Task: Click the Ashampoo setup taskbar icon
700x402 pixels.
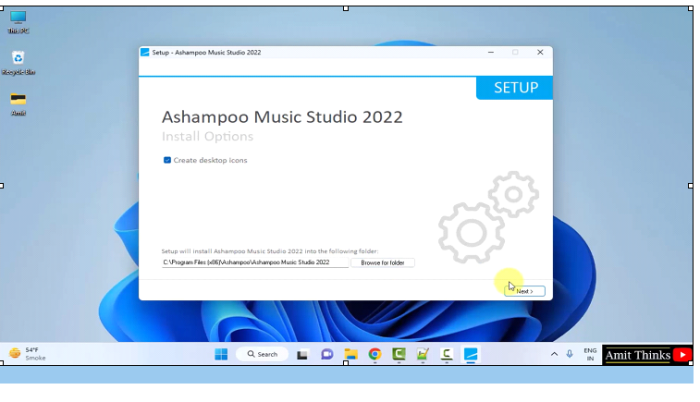Action: click(x=471, y=354)
